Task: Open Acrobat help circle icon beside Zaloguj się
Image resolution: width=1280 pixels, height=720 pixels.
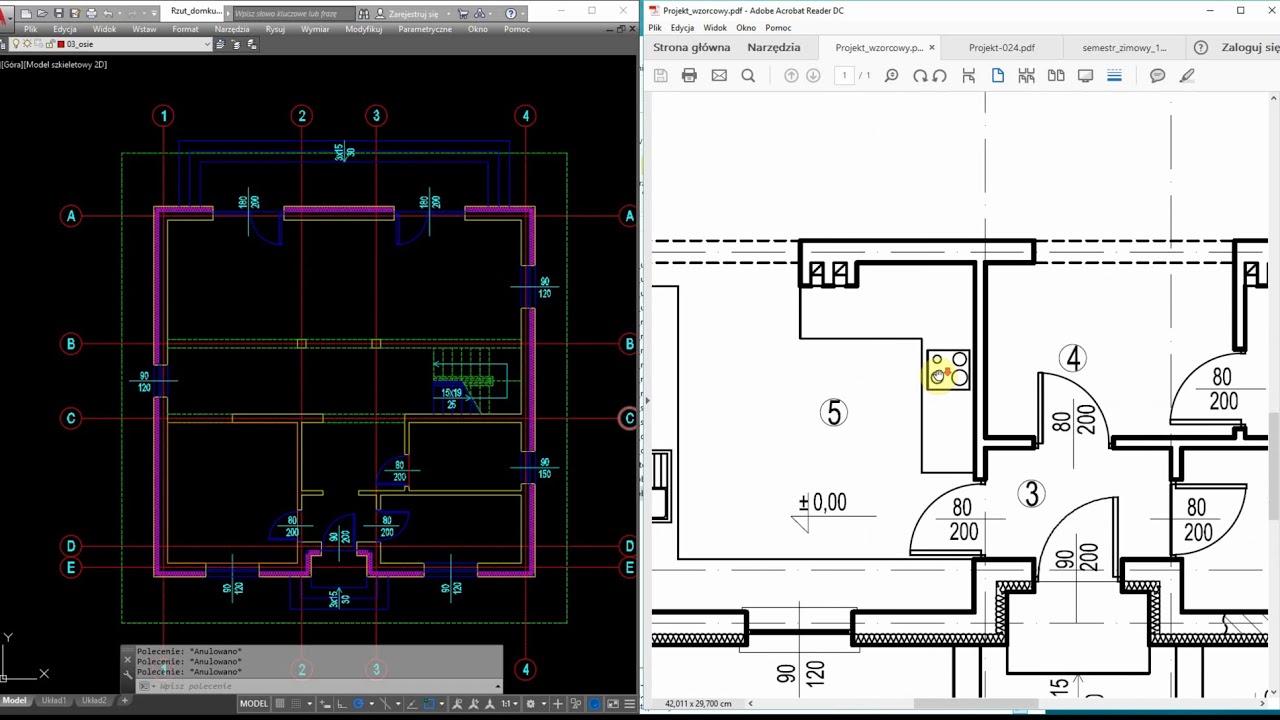Action: pos(1201,47)
